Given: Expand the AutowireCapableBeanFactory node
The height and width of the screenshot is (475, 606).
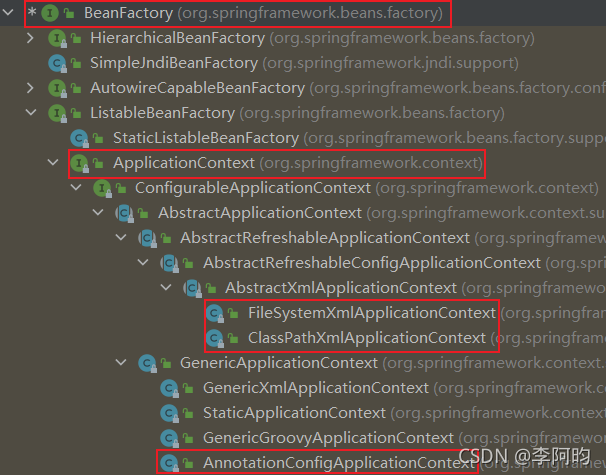Looking at the screenshot, I should [30, 88].
